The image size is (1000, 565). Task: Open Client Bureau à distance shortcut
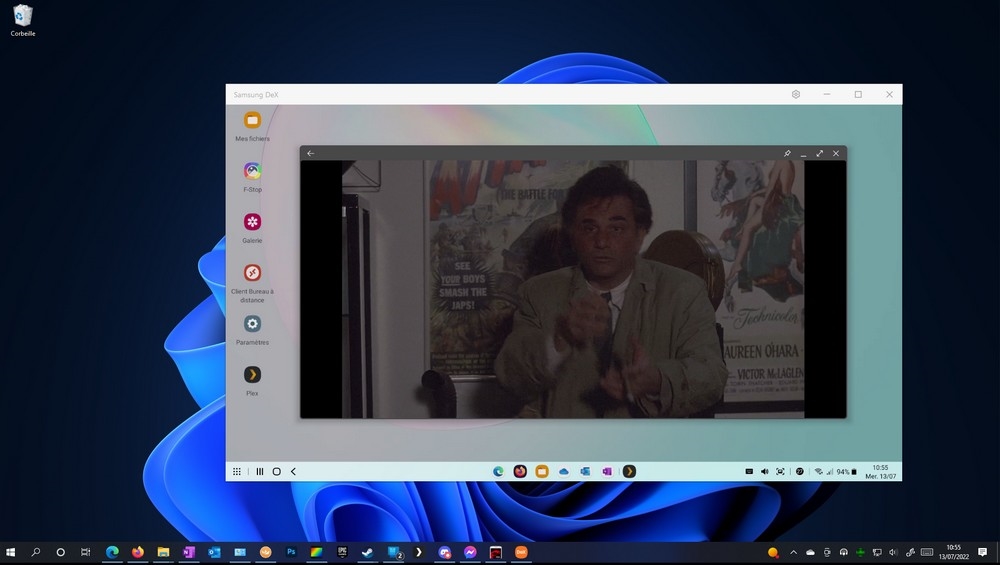tap(252, 273)
